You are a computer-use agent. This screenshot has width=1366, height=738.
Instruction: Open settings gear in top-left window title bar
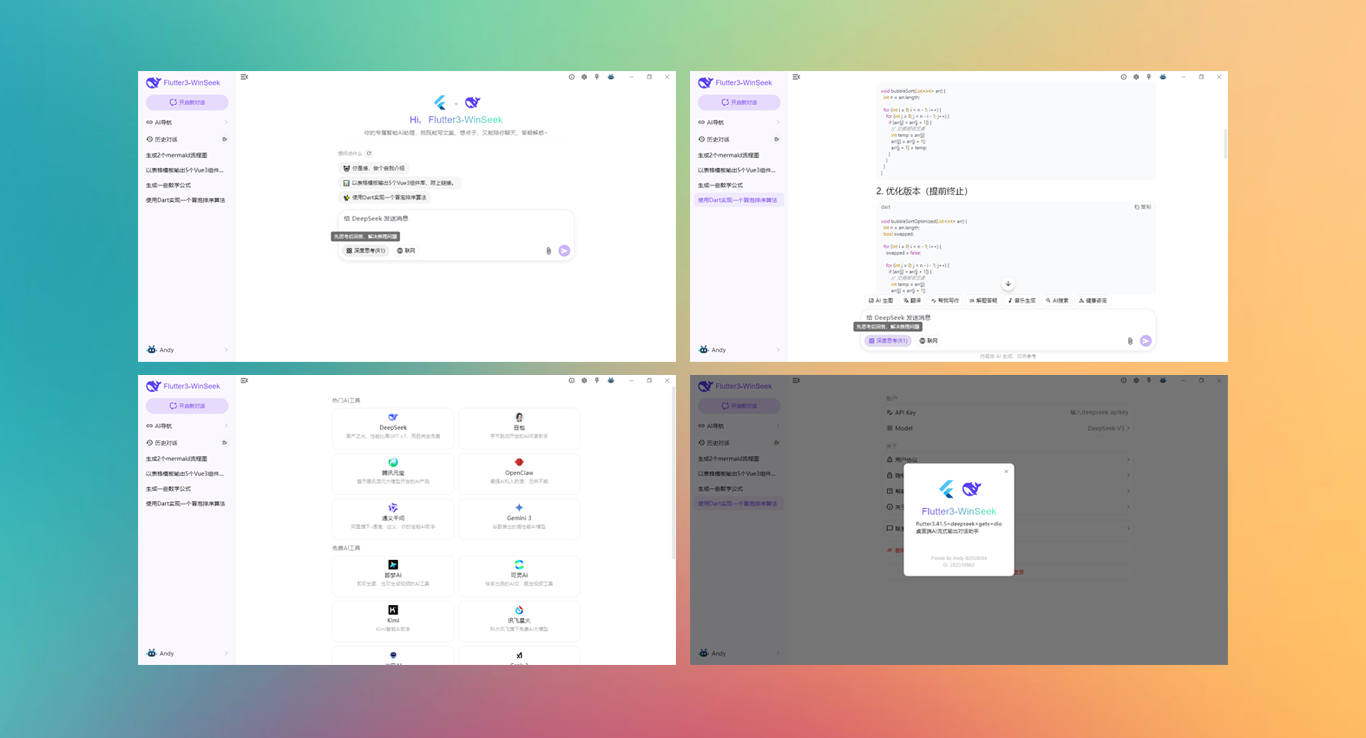[x=584, y=77]
